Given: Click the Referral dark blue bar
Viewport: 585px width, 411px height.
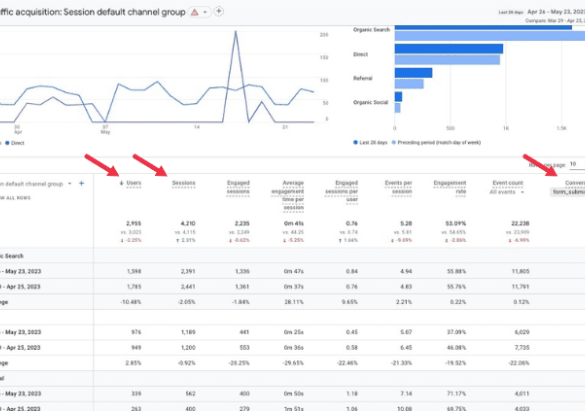Looking at the screenshot, I should pyautogui.click(x=413, y=73).
